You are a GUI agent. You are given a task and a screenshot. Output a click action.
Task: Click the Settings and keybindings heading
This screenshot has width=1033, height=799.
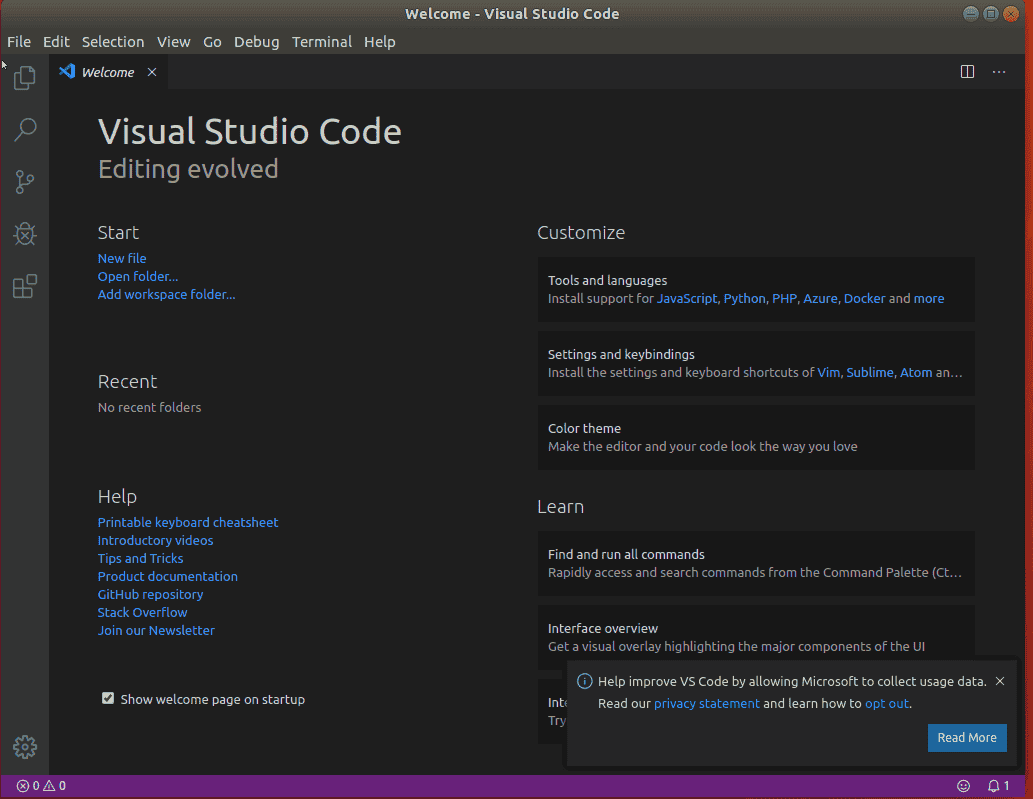pyautogui.click(x=621, y=354)
